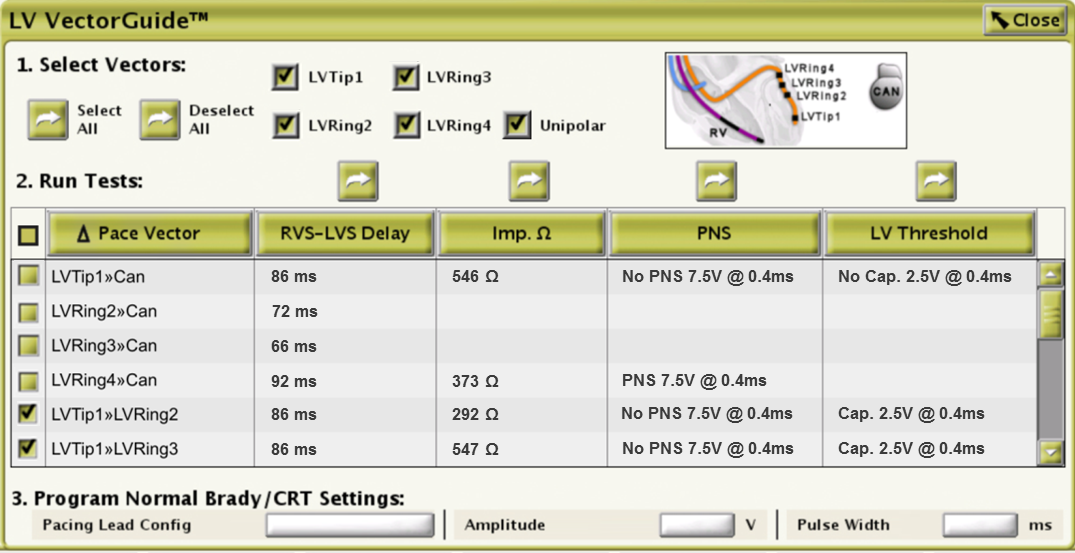Run the Impedance test arrow icon

(x=530, y=181)
